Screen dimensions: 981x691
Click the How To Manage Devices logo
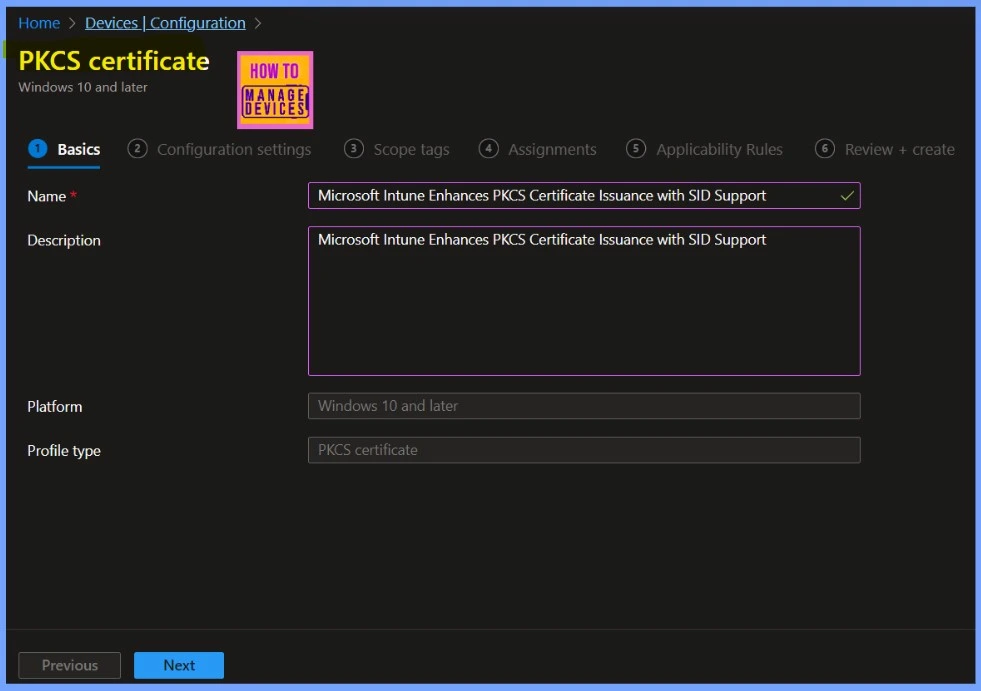tap(275, 90)
